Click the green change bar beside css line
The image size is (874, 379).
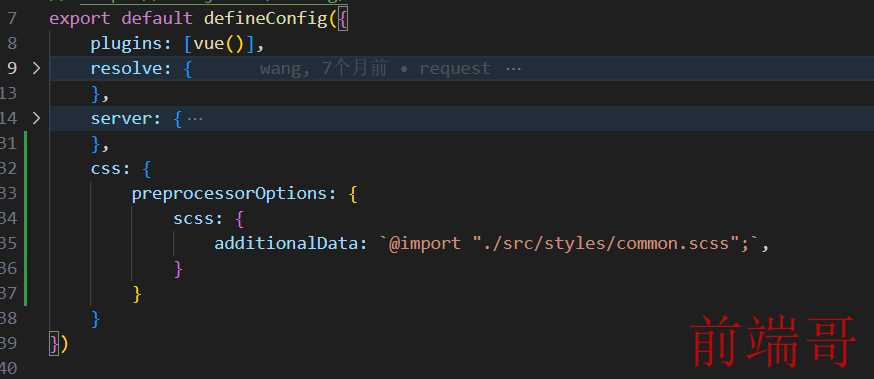click(x=26, y=168)
